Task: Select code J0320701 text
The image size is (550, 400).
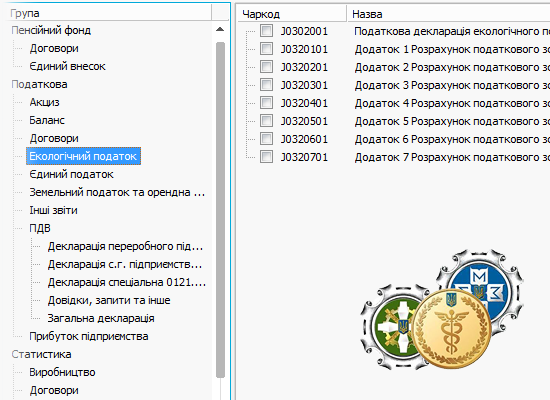Action: coord(304,157)
